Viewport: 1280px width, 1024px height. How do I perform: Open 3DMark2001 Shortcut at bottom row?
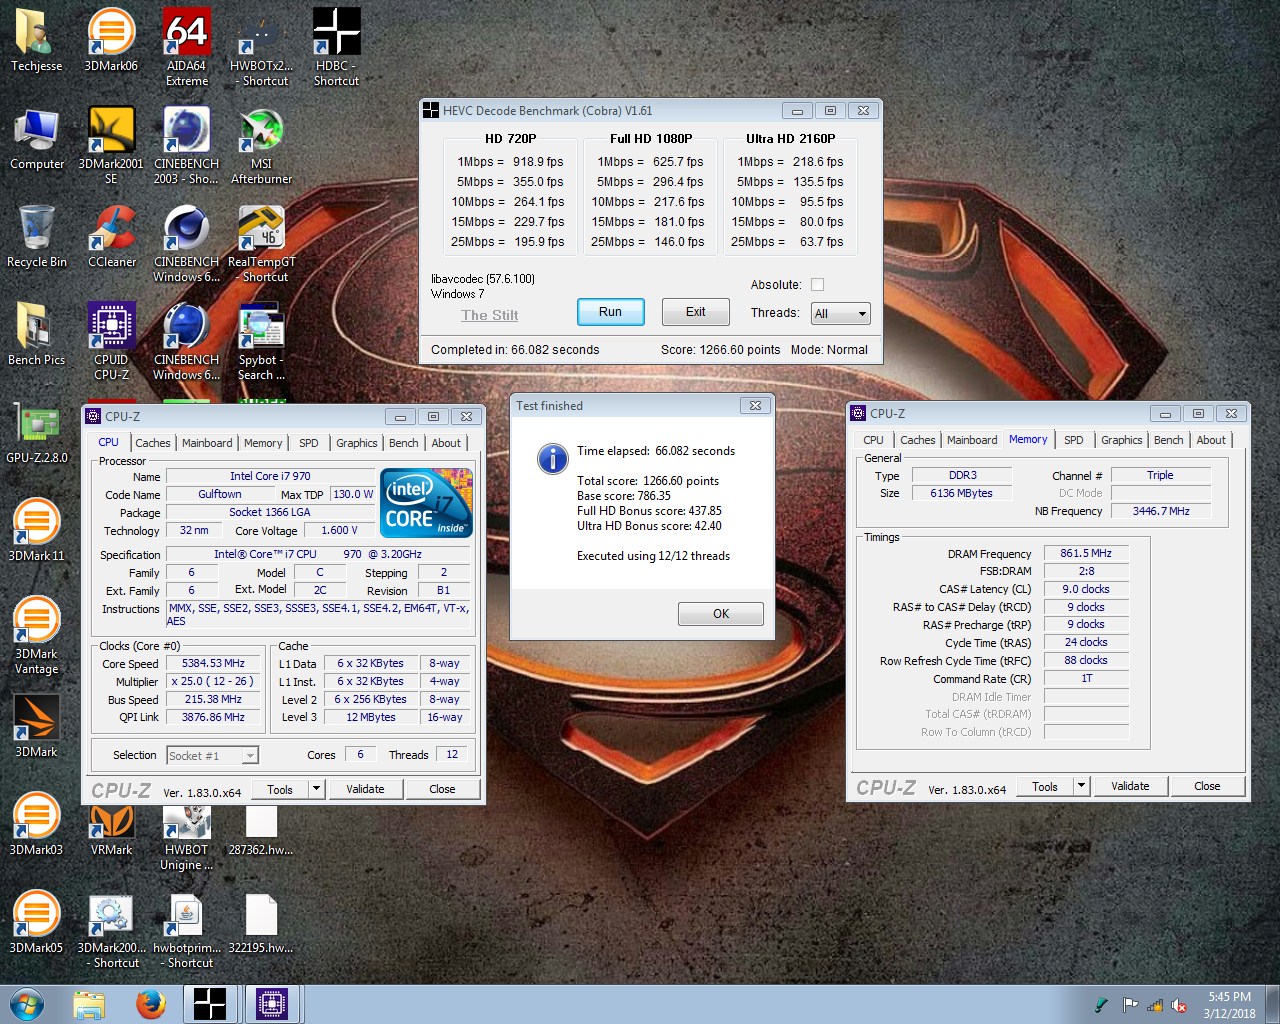click(111, 929)
